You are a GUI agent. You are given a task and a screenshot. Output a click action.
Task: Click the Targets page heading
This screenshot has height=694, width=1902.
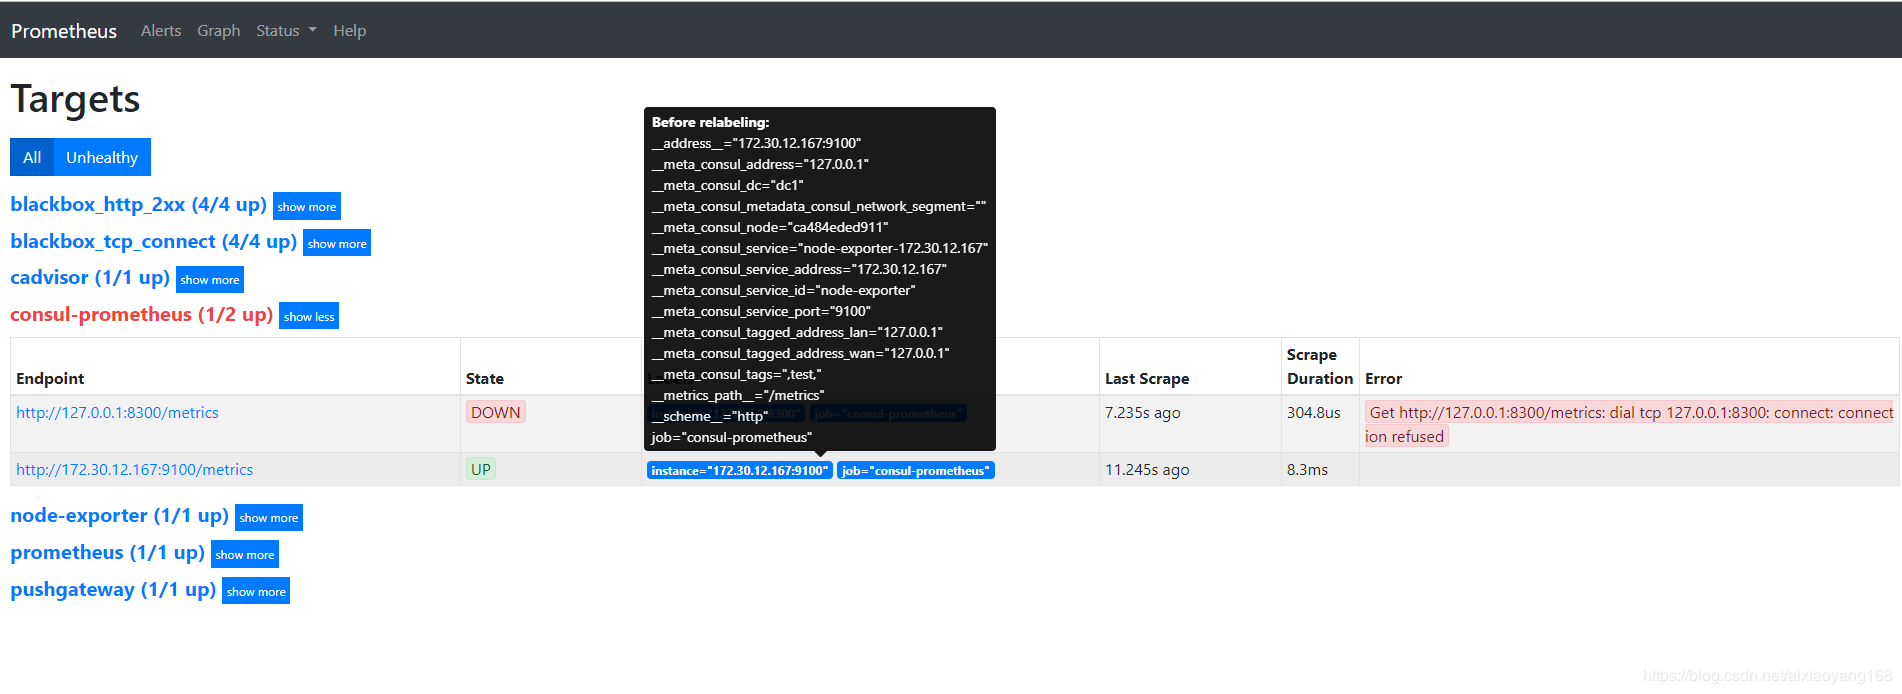[x=75, y=99]
